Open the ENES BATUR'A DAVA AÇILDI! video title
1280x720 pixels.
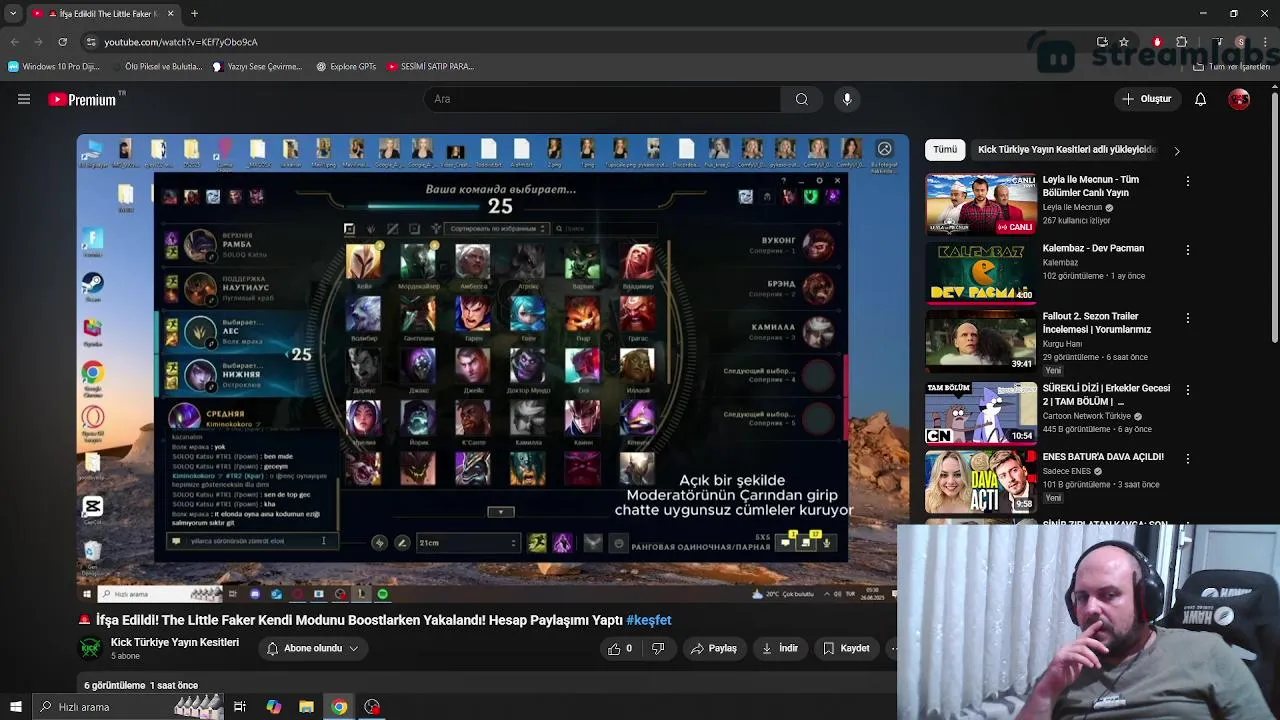[x=1103, y=457]
